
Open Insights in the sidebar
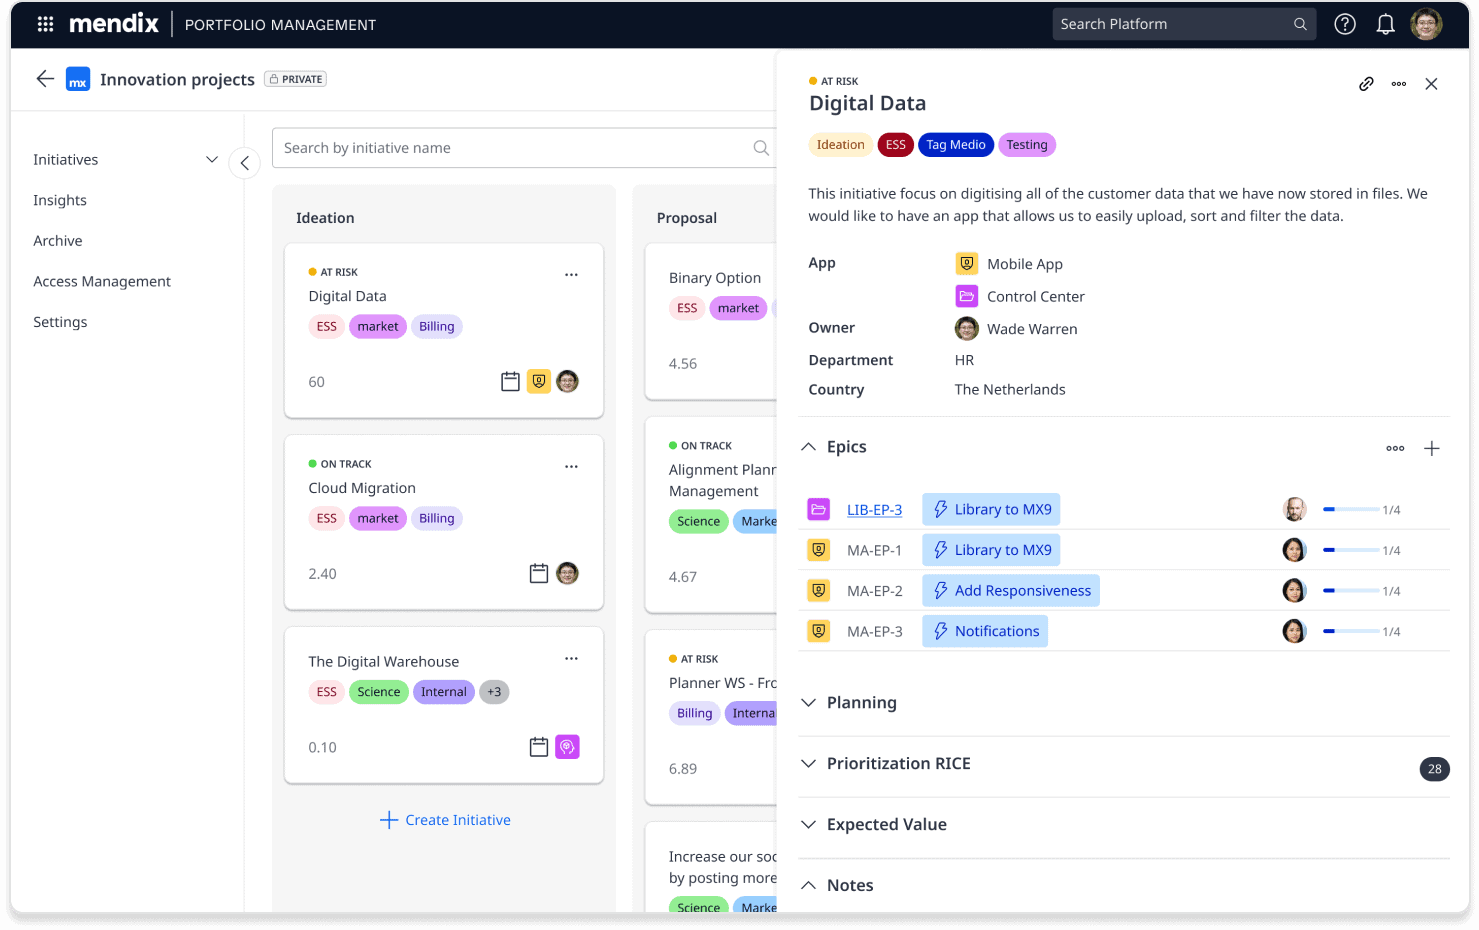60,200
